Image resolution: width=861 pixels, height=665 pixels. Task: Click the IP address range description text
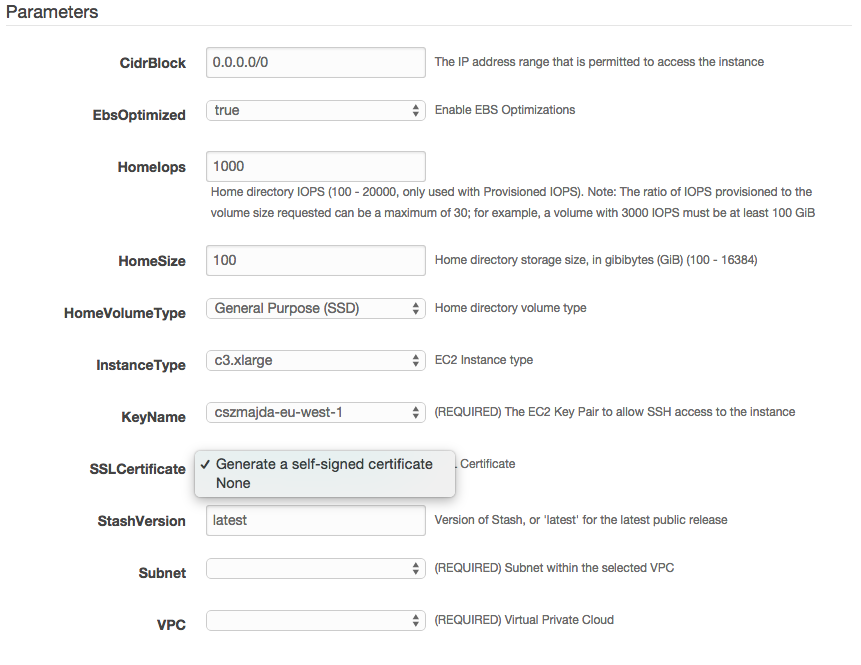[x=599, y=62]
